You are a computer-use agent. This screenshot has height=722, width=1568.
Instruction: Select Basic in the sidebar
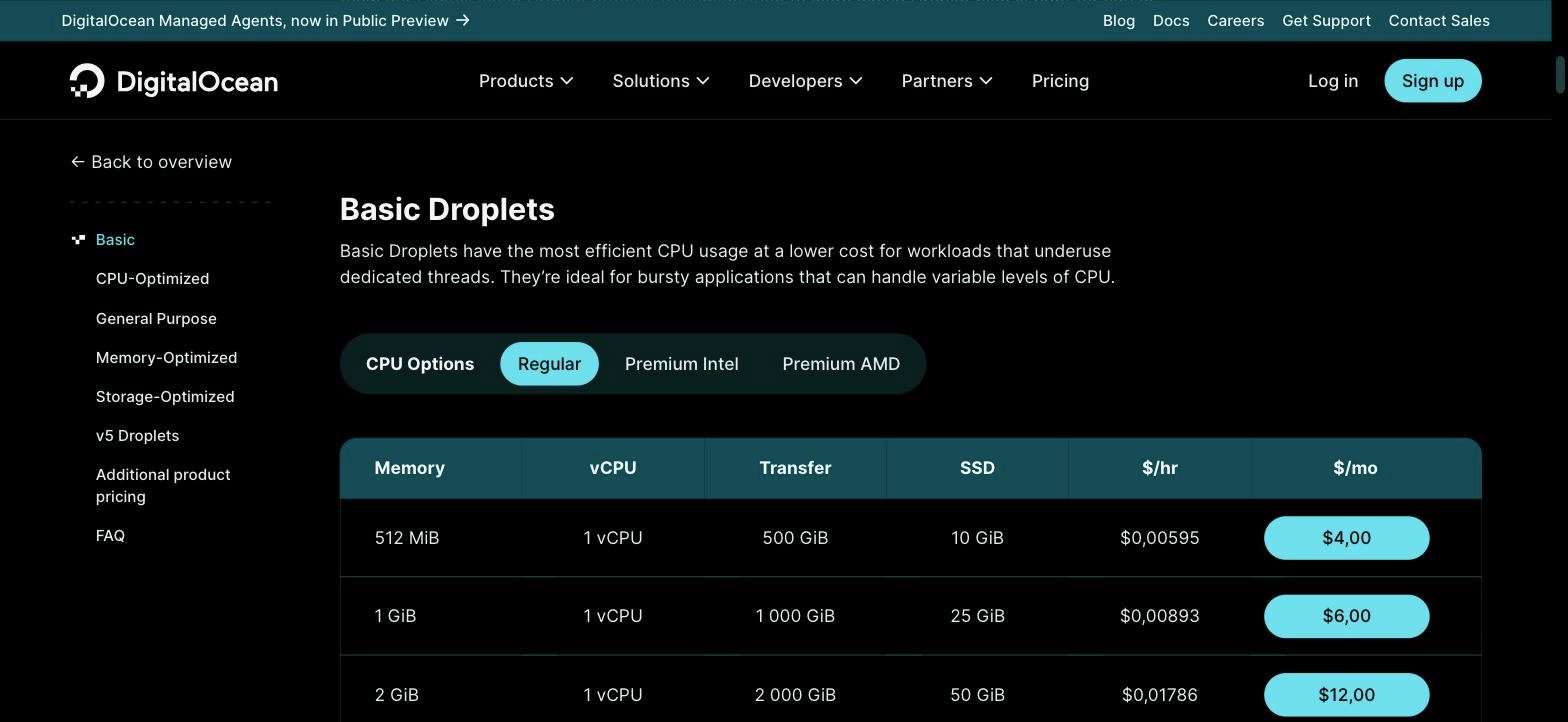tap(115, 240)
